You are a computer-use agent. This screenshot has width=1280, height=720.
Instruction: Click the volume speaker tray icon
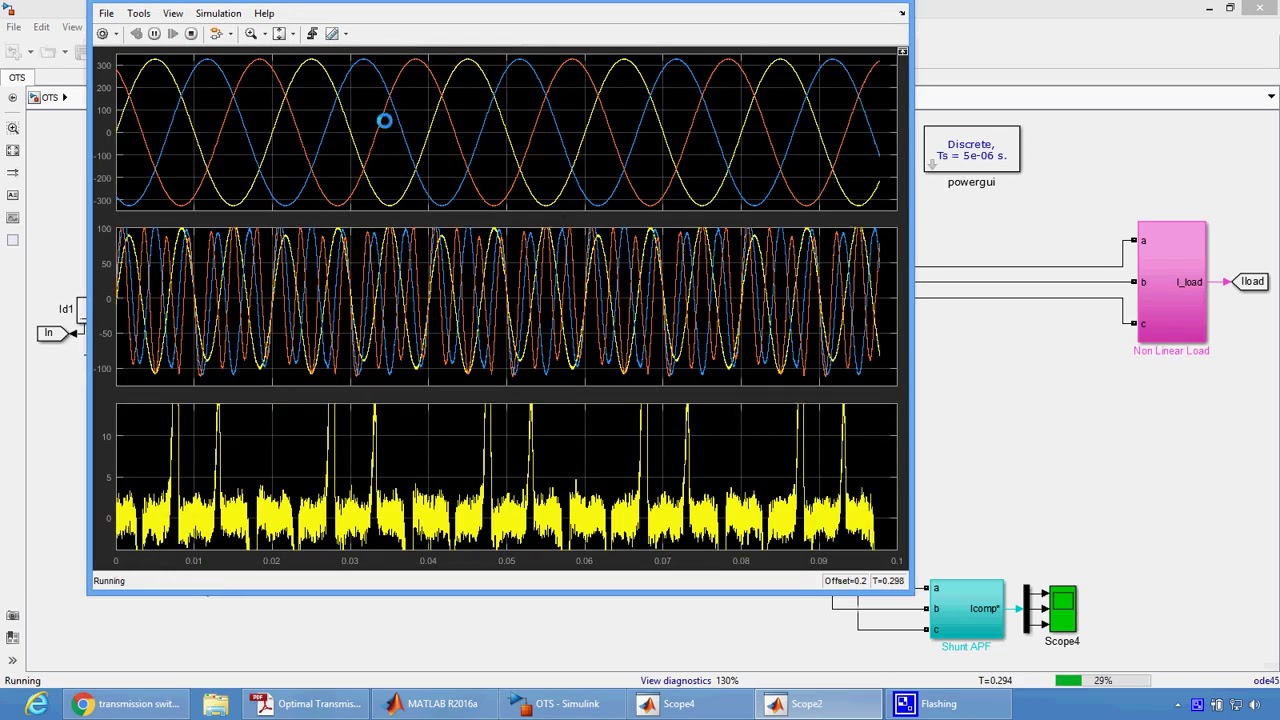pos(1254,704)
